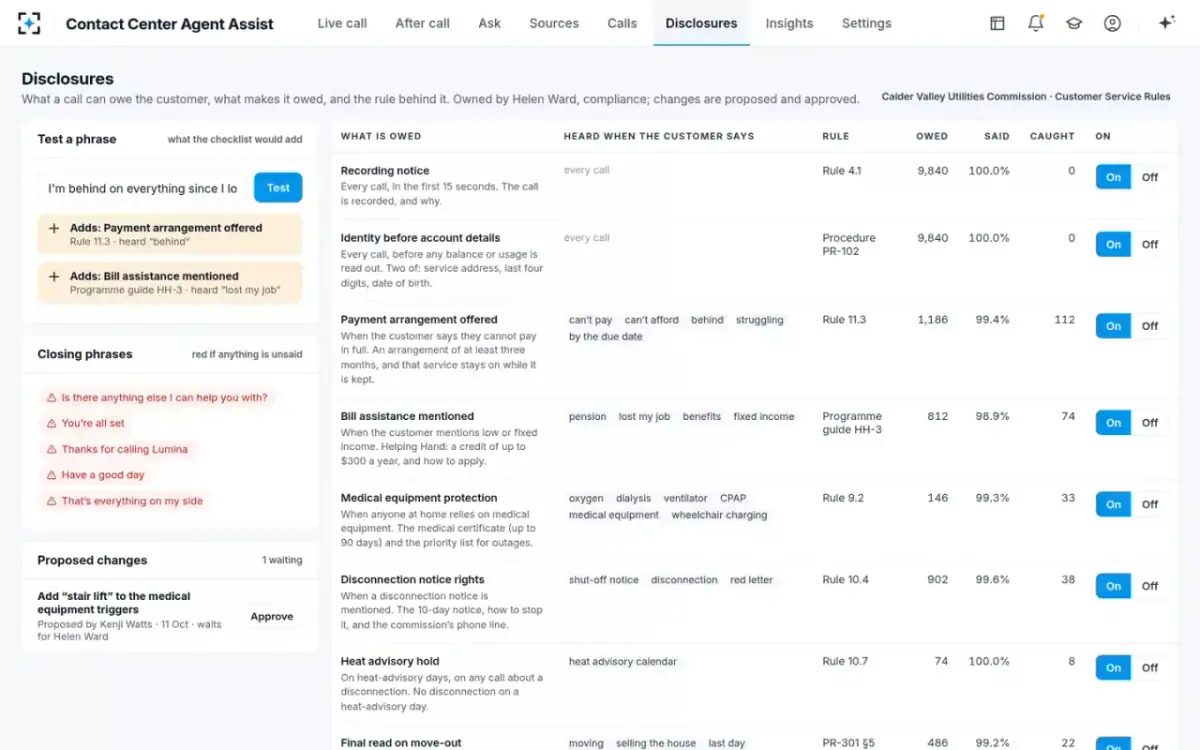Viewport: 1200px width, 750px height.
Task: Click plus icon on Adds: Bill assistance mentioned
Action: coord(54,276)
